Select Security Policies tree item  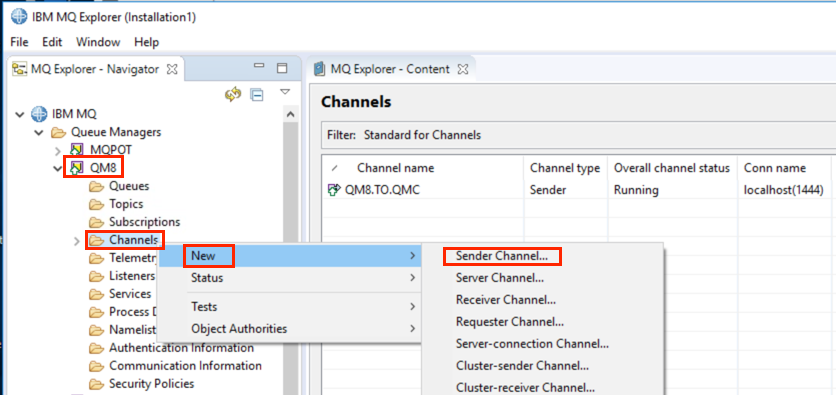(x=151, y=383)
